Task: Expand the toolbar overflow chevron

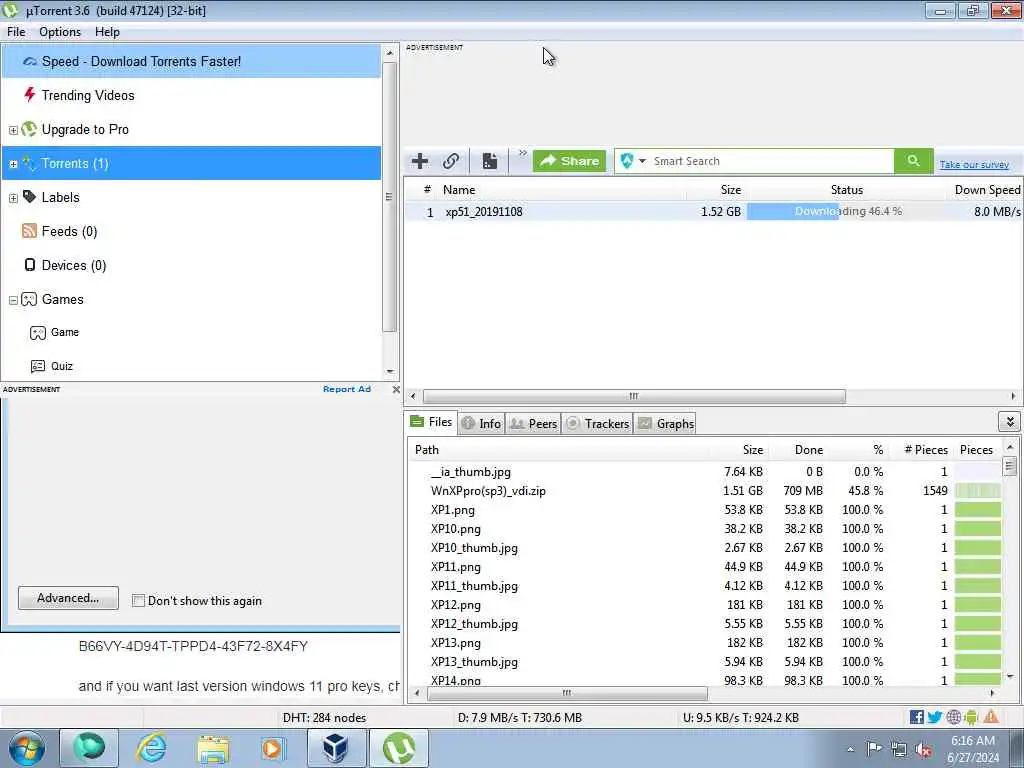Action: (x=522, y=153)
